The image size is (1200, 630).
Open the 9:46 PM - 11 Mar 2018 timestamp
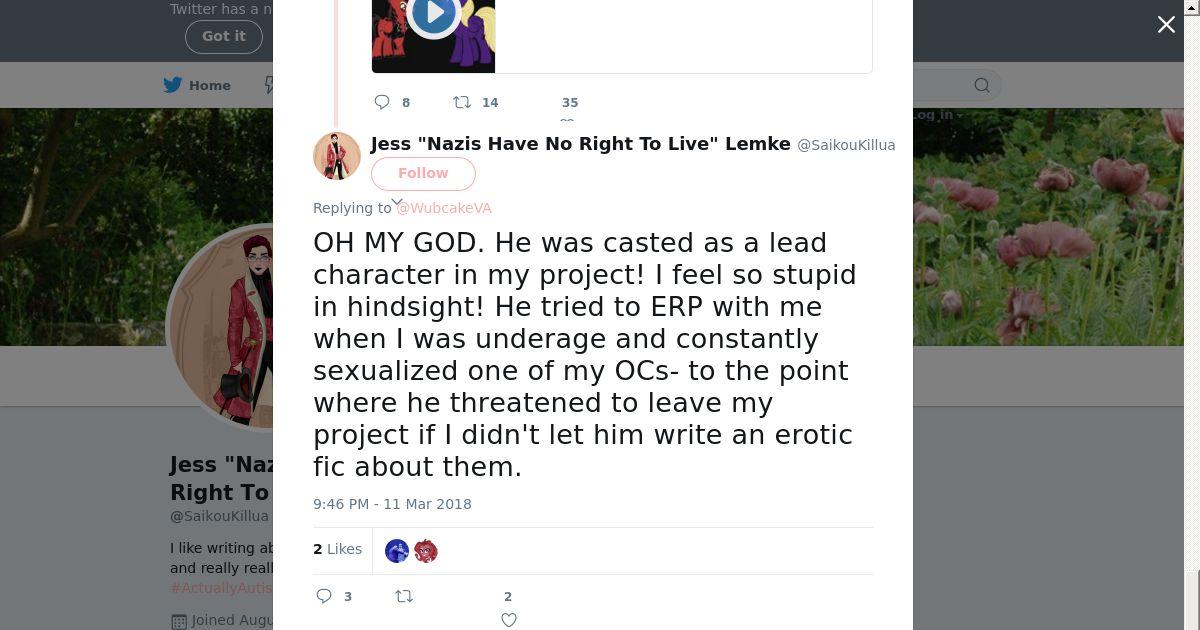392,504
